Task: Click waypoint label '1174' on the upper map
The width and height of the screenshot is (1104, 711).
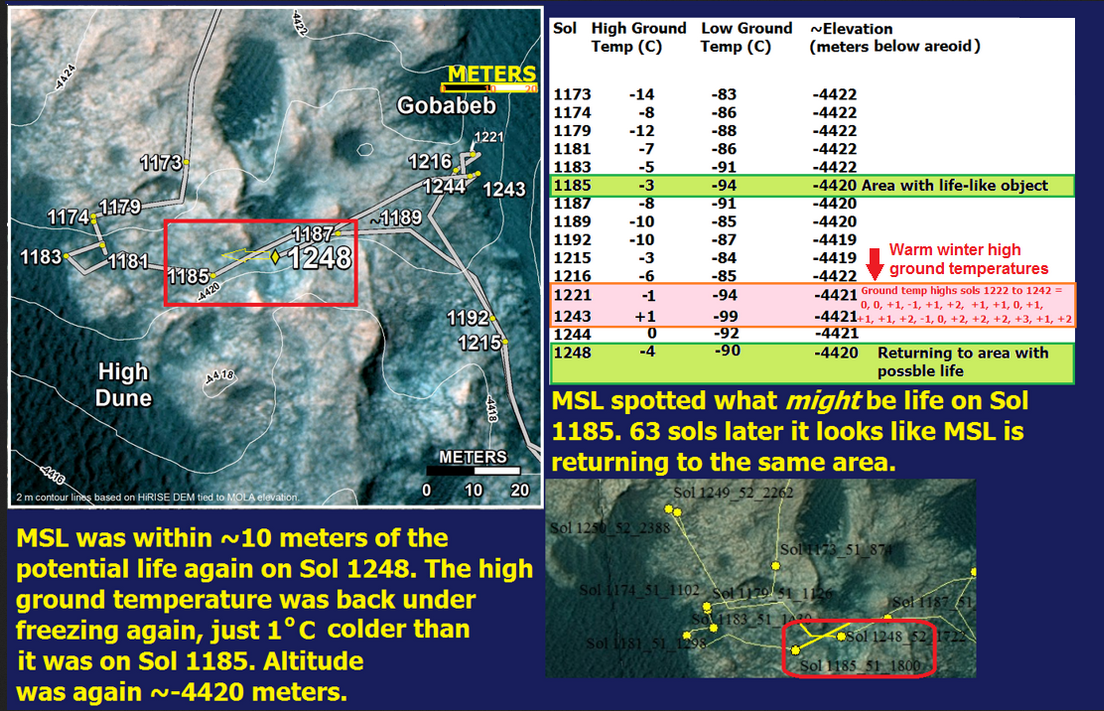Action: [68, 217]
